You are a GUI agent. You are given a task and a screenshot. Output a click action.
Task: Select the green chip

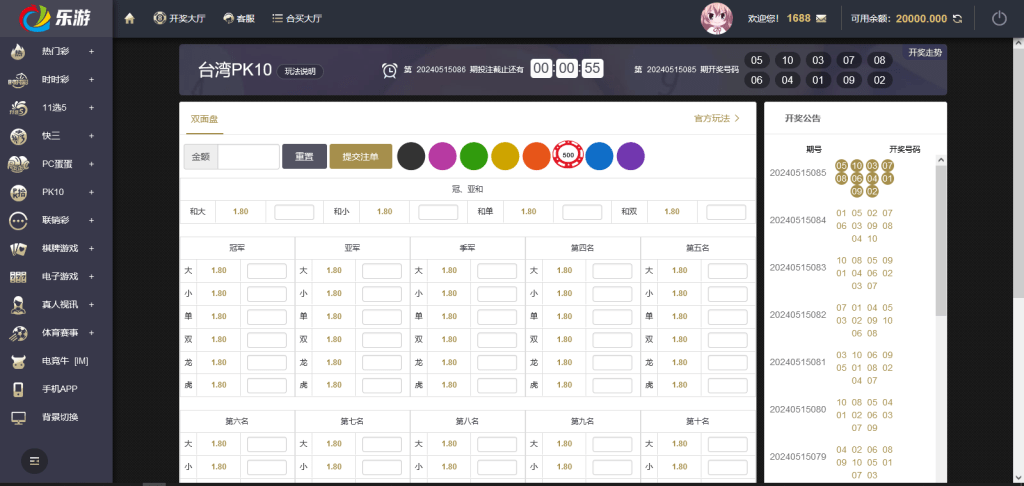point(474,155)
